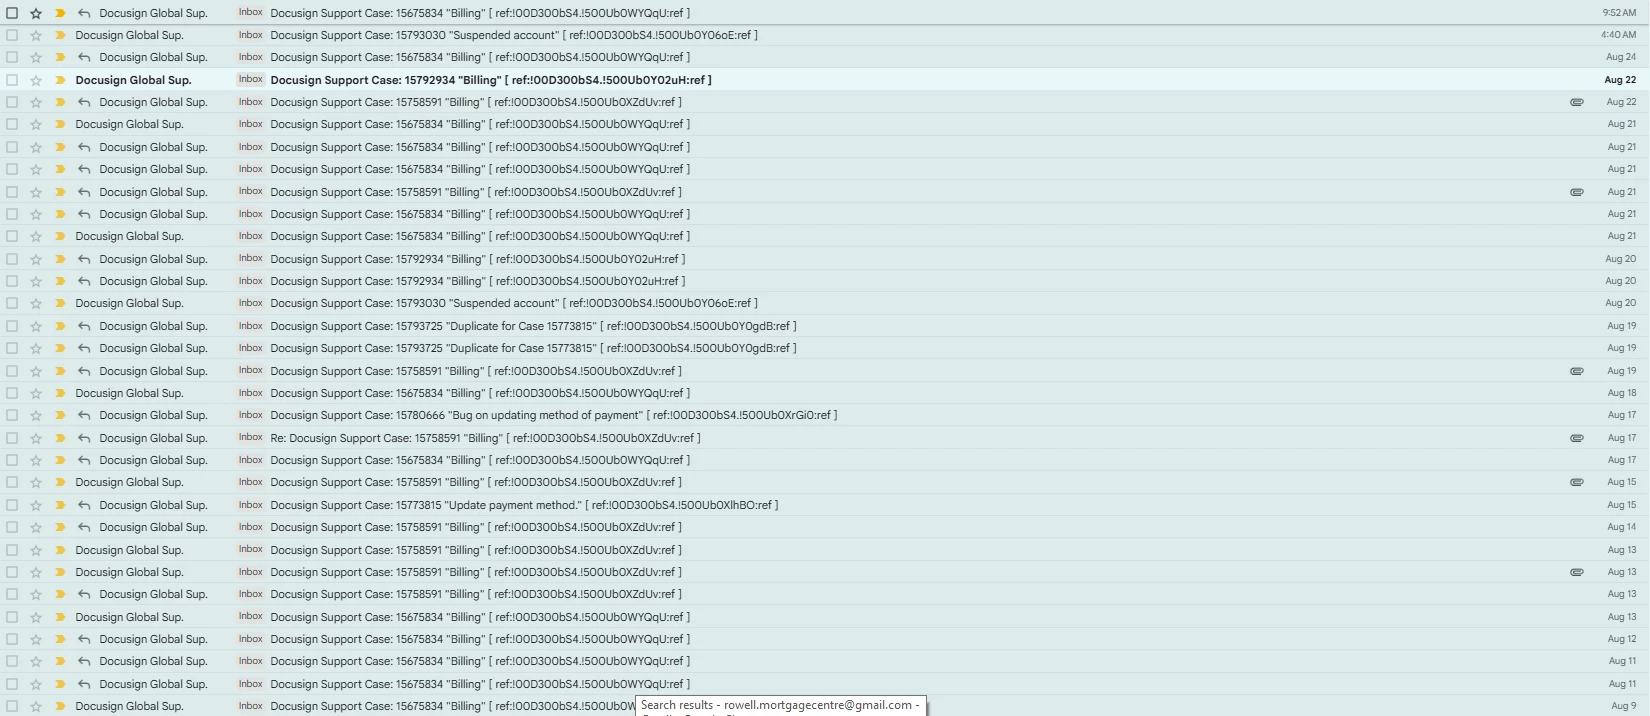Tick checkbox for Re: Docusign Support email
The image size is (1650, 716).
(12, 438)
